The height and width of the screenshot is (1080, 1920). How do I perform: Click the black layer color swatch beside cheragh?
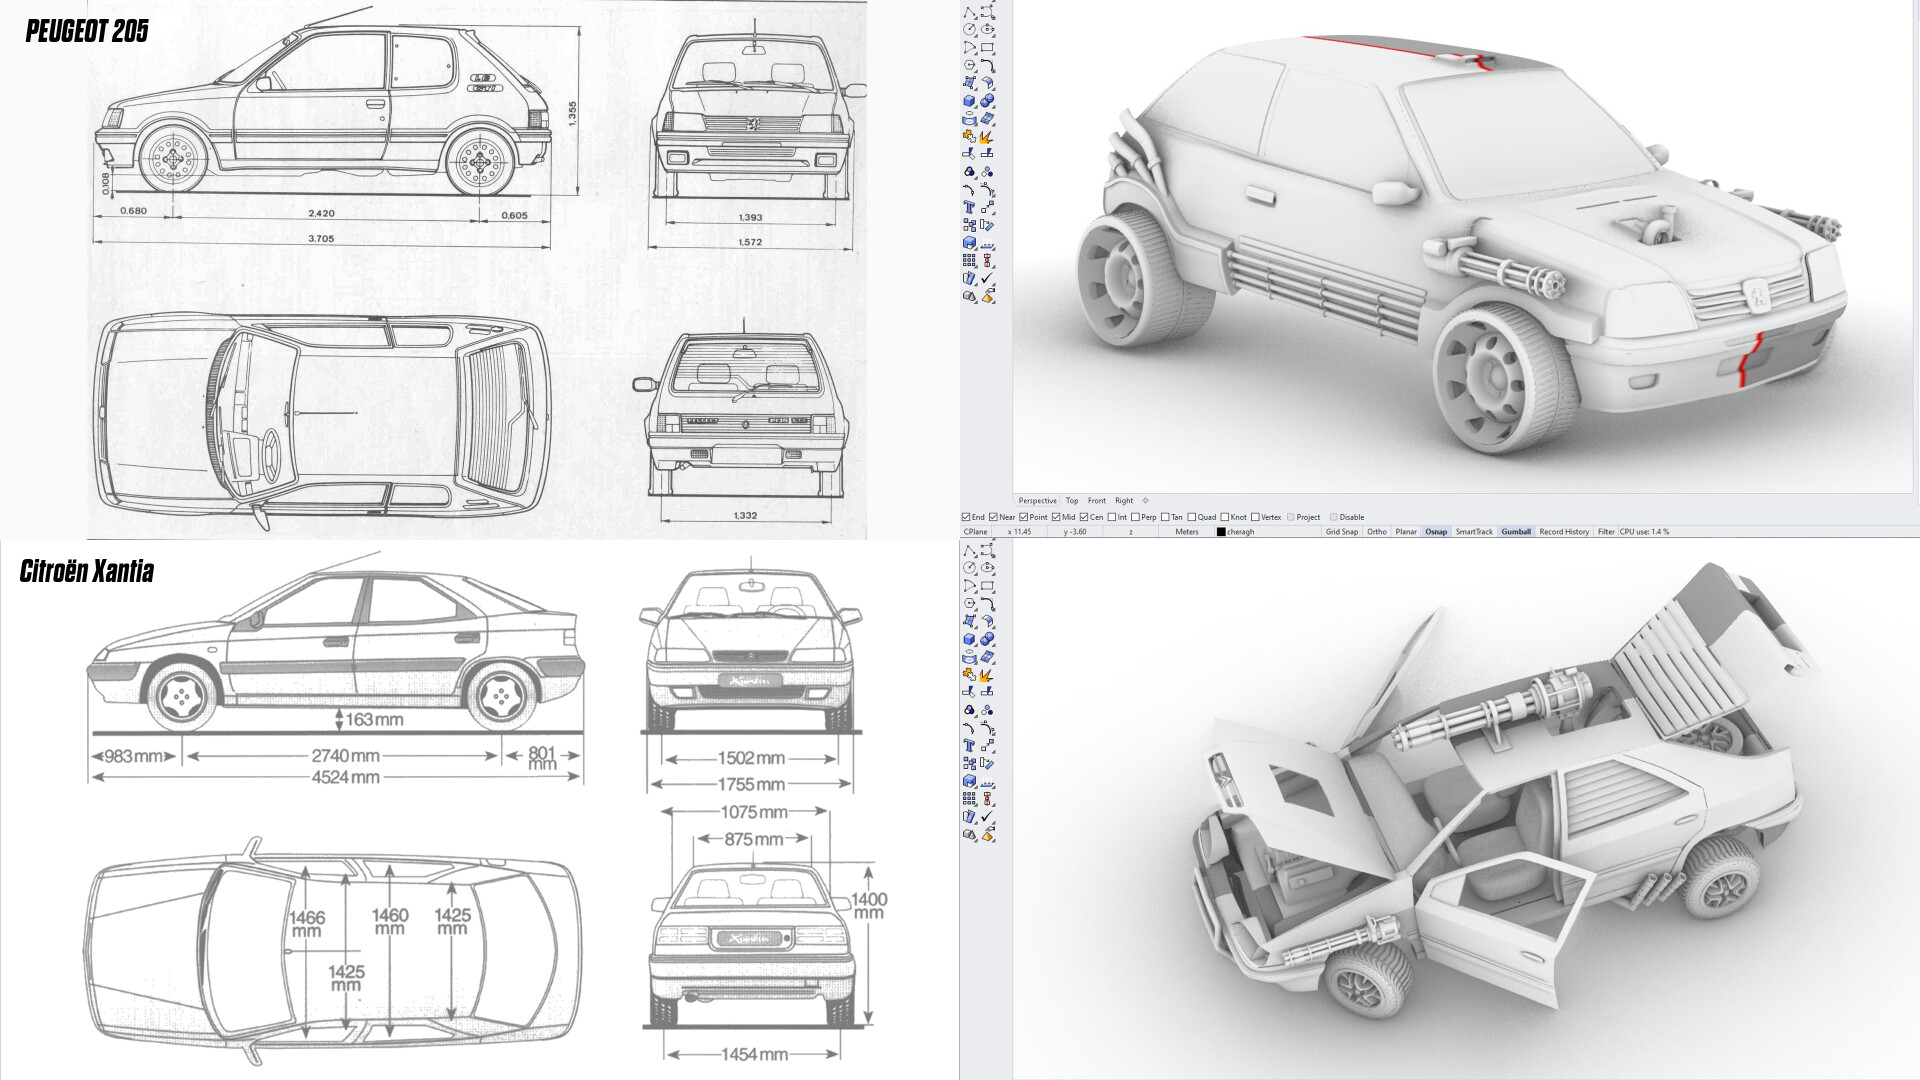tap(1221, 532)
